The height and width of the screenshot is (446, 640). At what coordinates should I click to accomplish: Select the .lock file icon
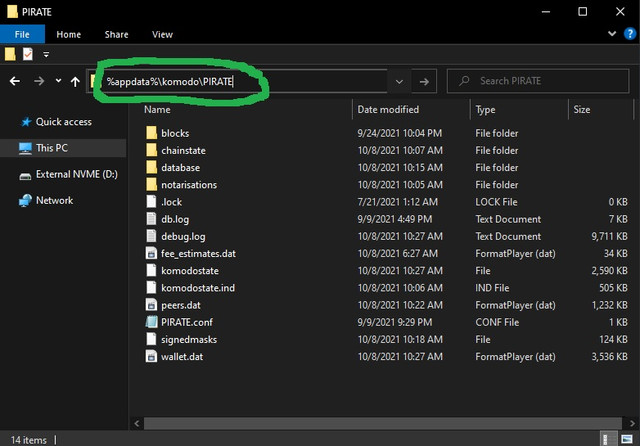click(151, 201)
